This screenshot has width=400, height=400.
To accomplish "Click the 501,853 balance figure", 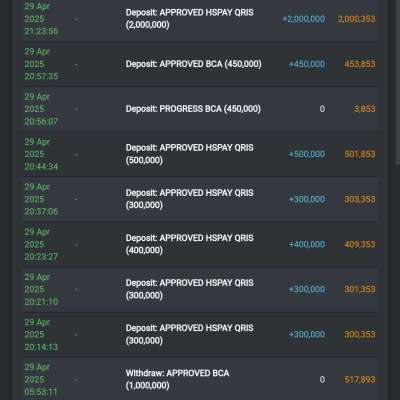I will (360, 154).
